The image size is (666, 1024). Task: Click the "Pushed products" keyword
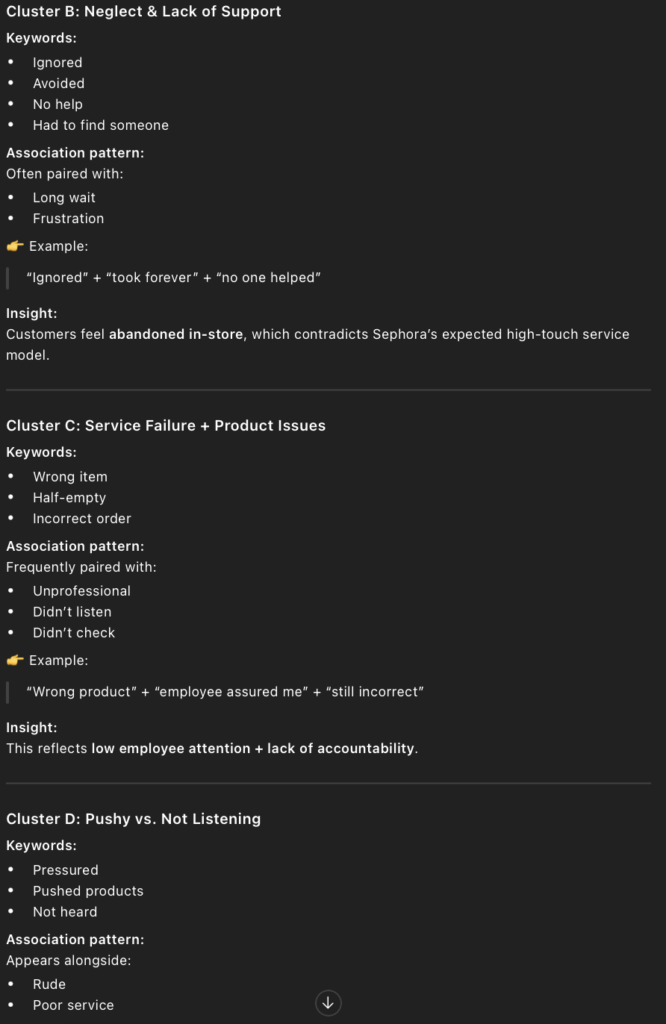(88, 891)
